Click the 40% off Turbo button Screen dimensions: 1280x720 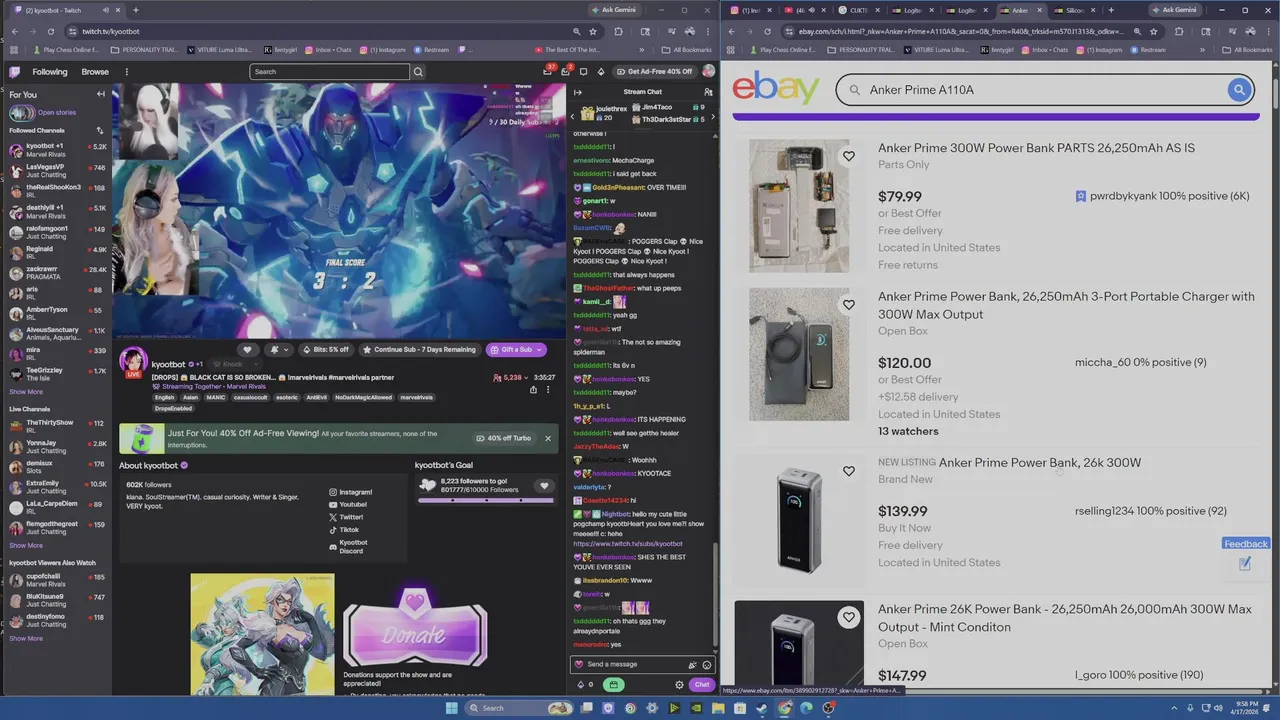[504, 438]
